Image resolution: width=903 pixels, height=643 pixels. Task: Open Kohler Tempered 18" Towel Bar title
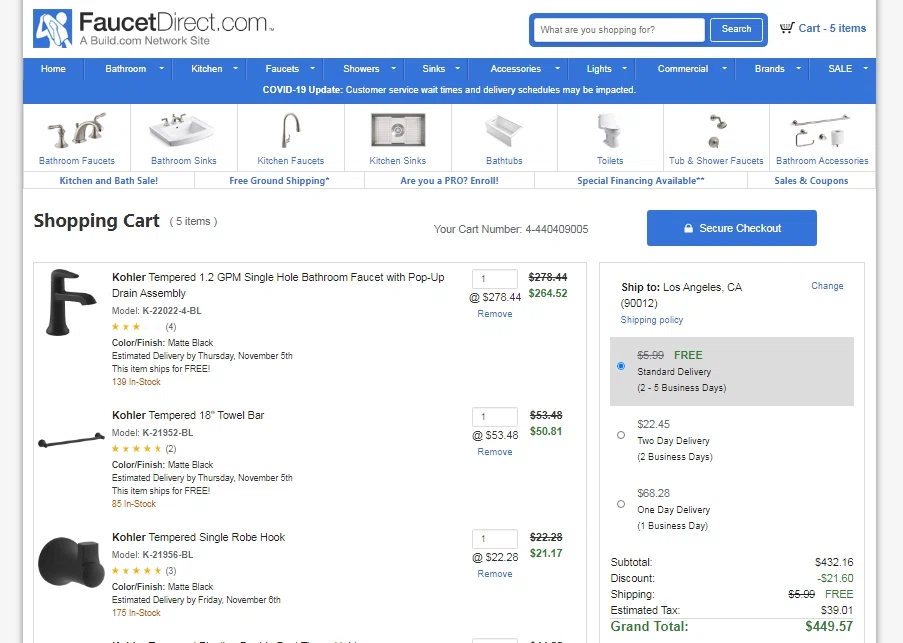tap(188, 415)
